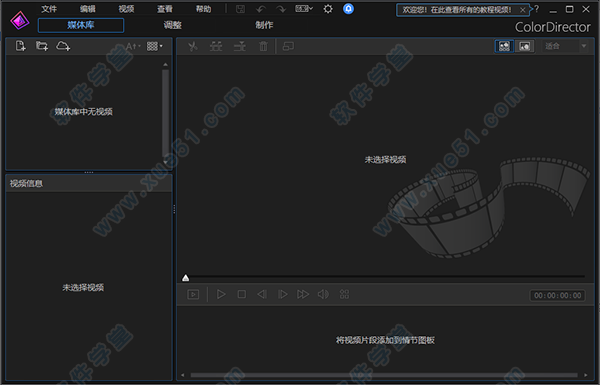Open the sort order dropdown

coord(133,46)
